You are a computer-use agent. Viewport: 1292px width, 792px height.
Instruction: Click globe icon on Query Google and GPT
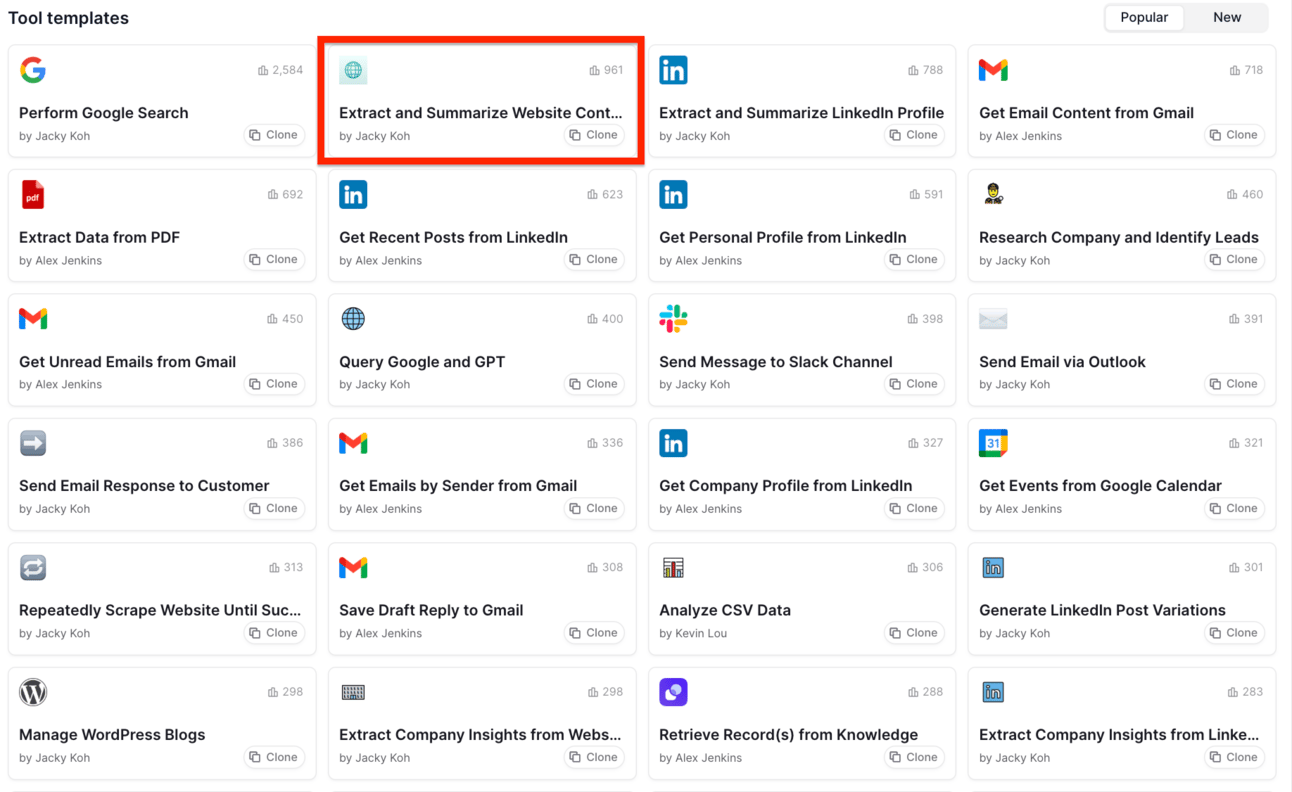click(353, 319)
